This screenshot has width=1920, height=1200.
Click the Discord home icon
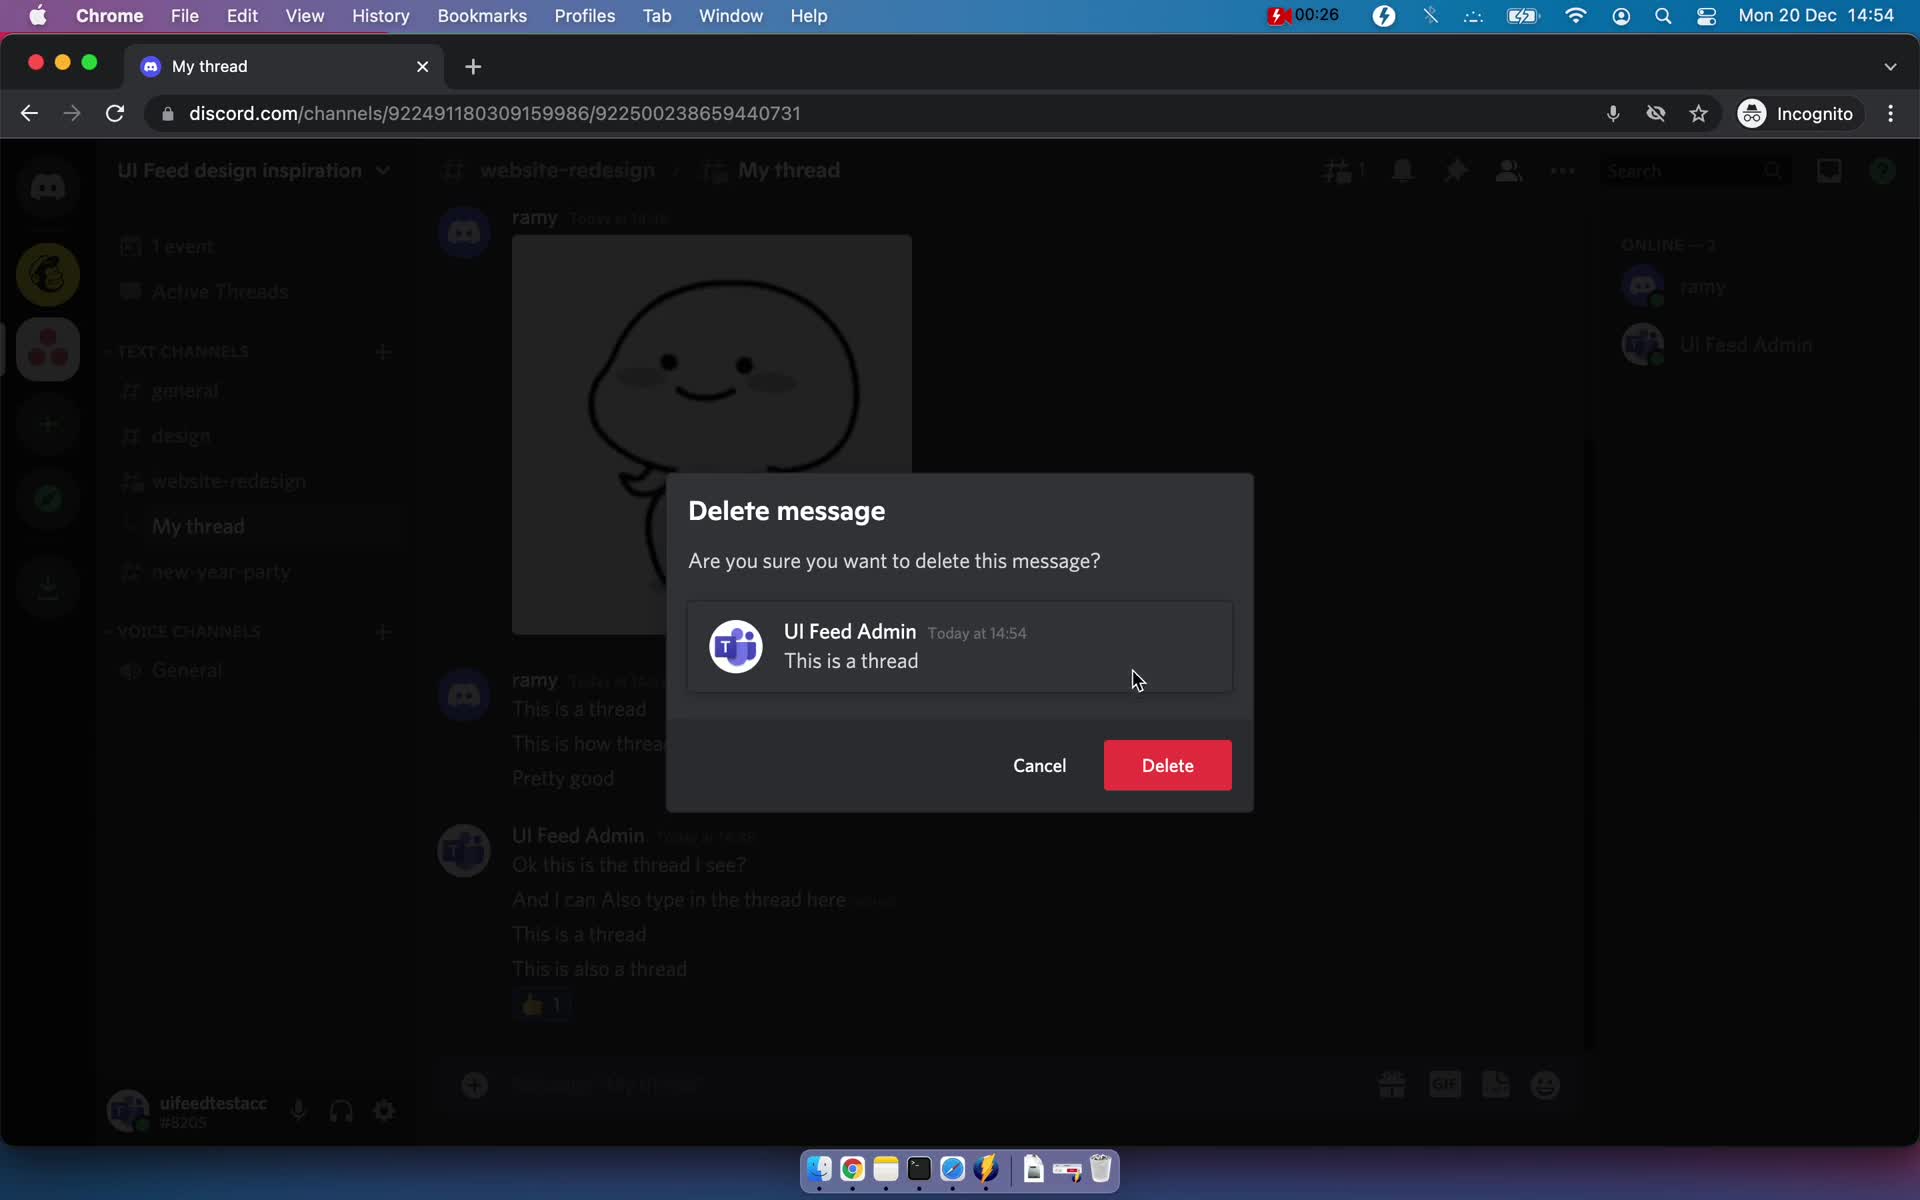tap(47, 187)
